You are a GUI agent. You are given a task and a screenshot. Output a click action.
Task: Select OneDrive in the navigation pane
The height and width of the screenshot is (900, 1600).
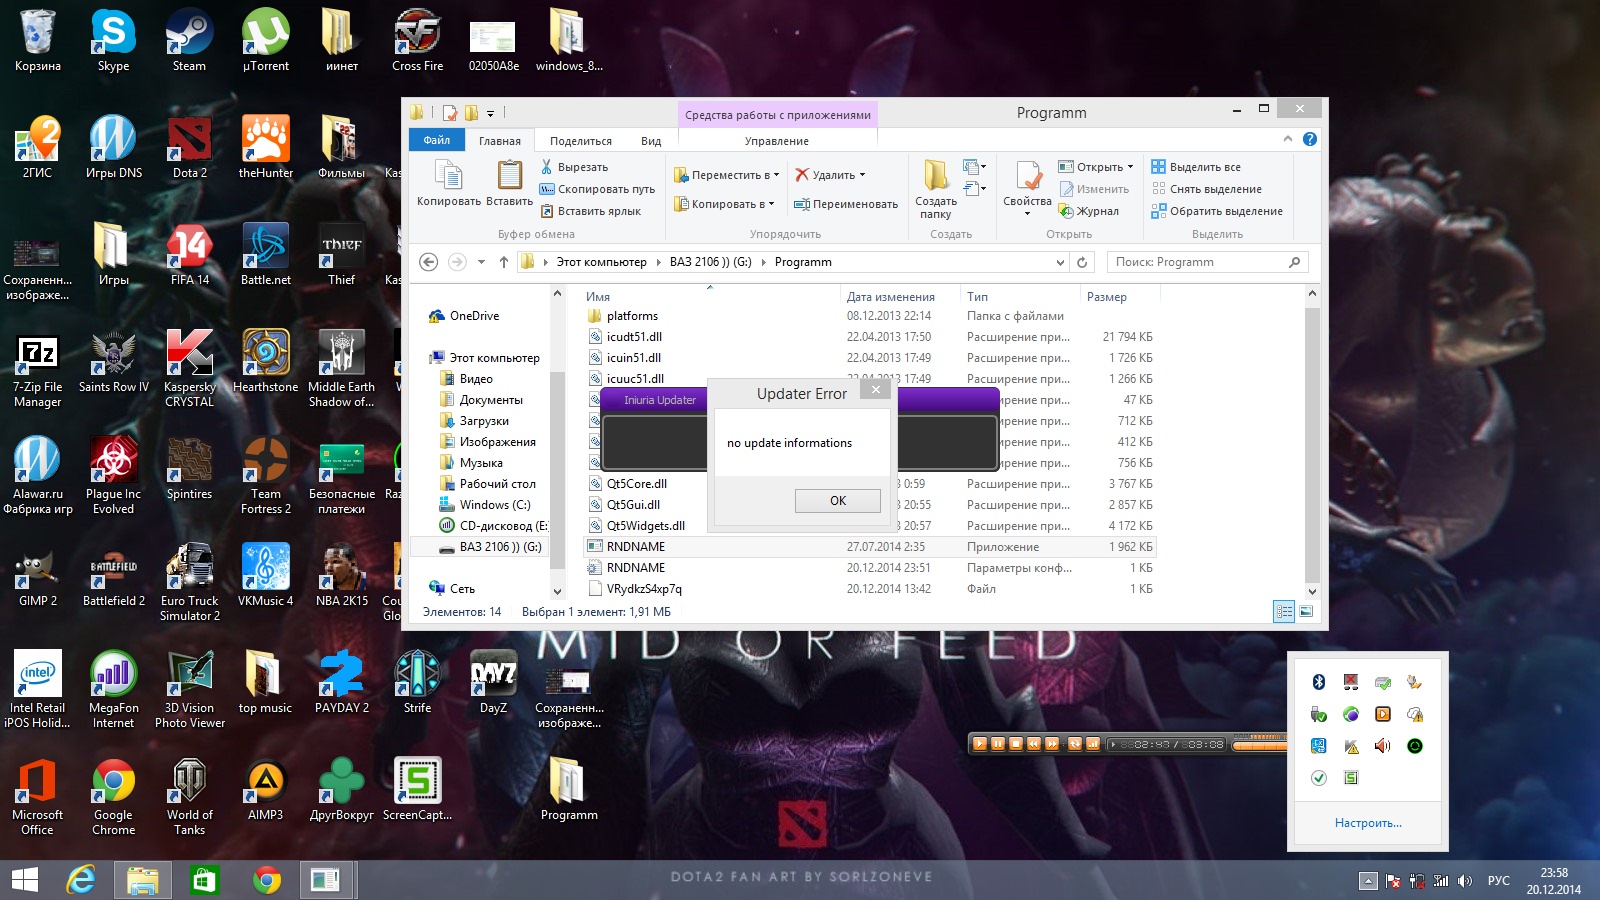point(464,316)
